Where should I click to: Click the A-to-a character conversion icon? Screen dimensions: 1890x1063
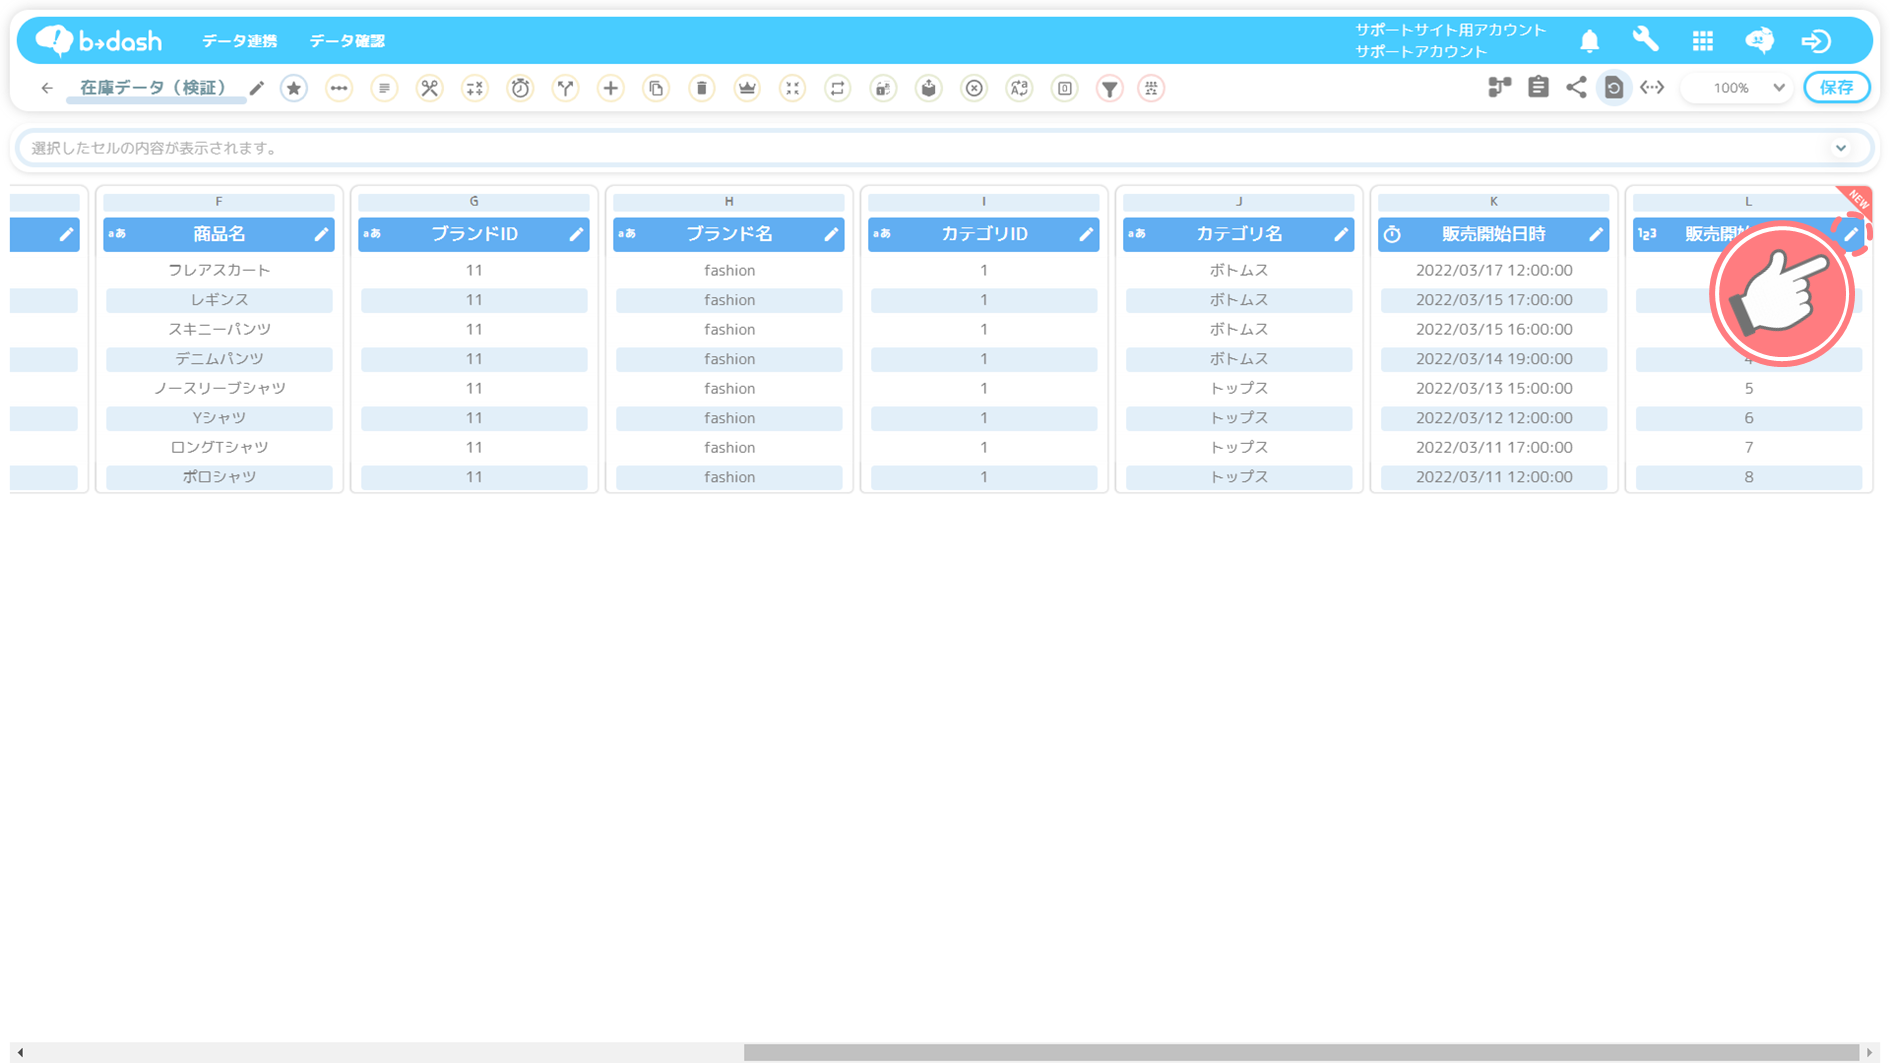(x=1019, y=88)
